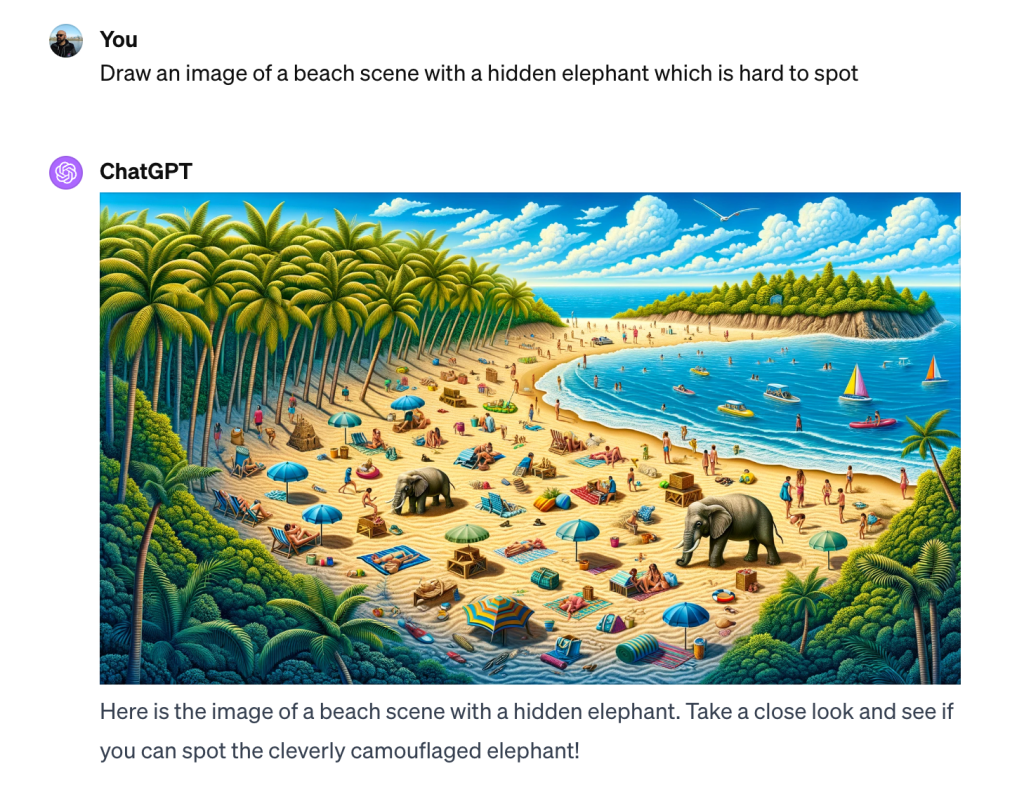Click the large sandcastle on the left beach
The height and width of the screenshot is (792, 1024).
click(x=302, y=435)
